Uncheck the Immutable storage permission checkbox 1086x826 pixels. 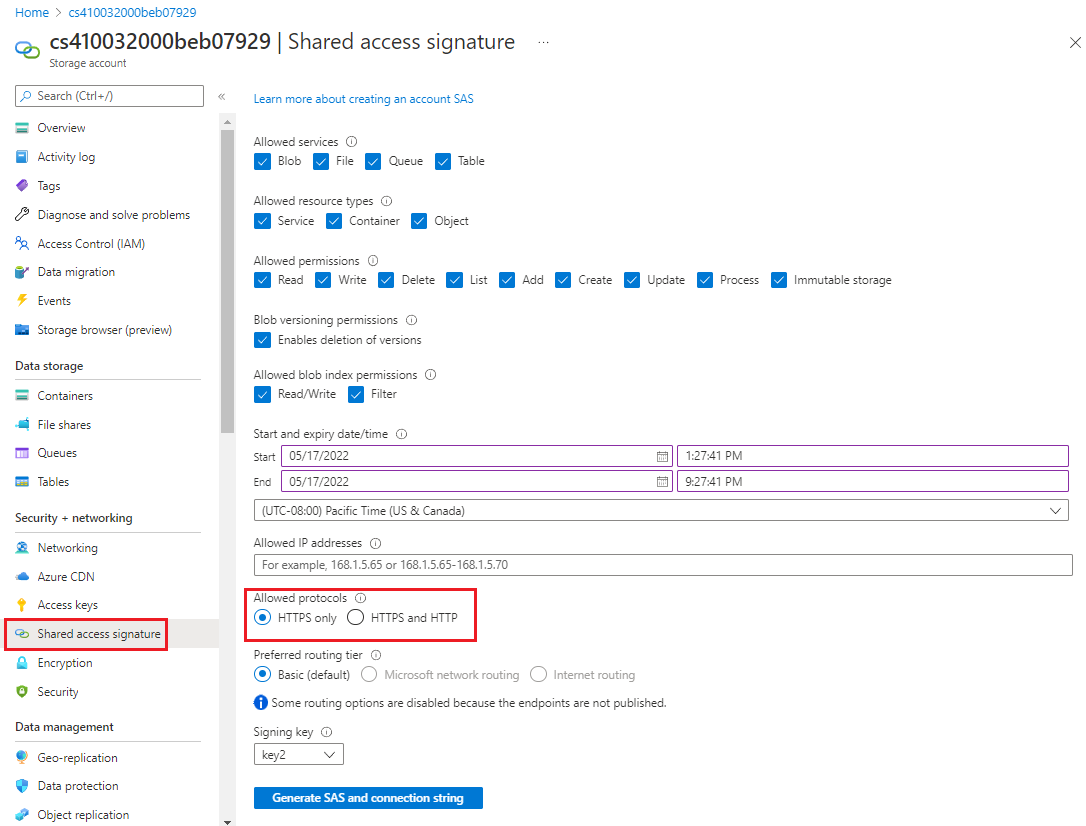click(x=779, y=280)
